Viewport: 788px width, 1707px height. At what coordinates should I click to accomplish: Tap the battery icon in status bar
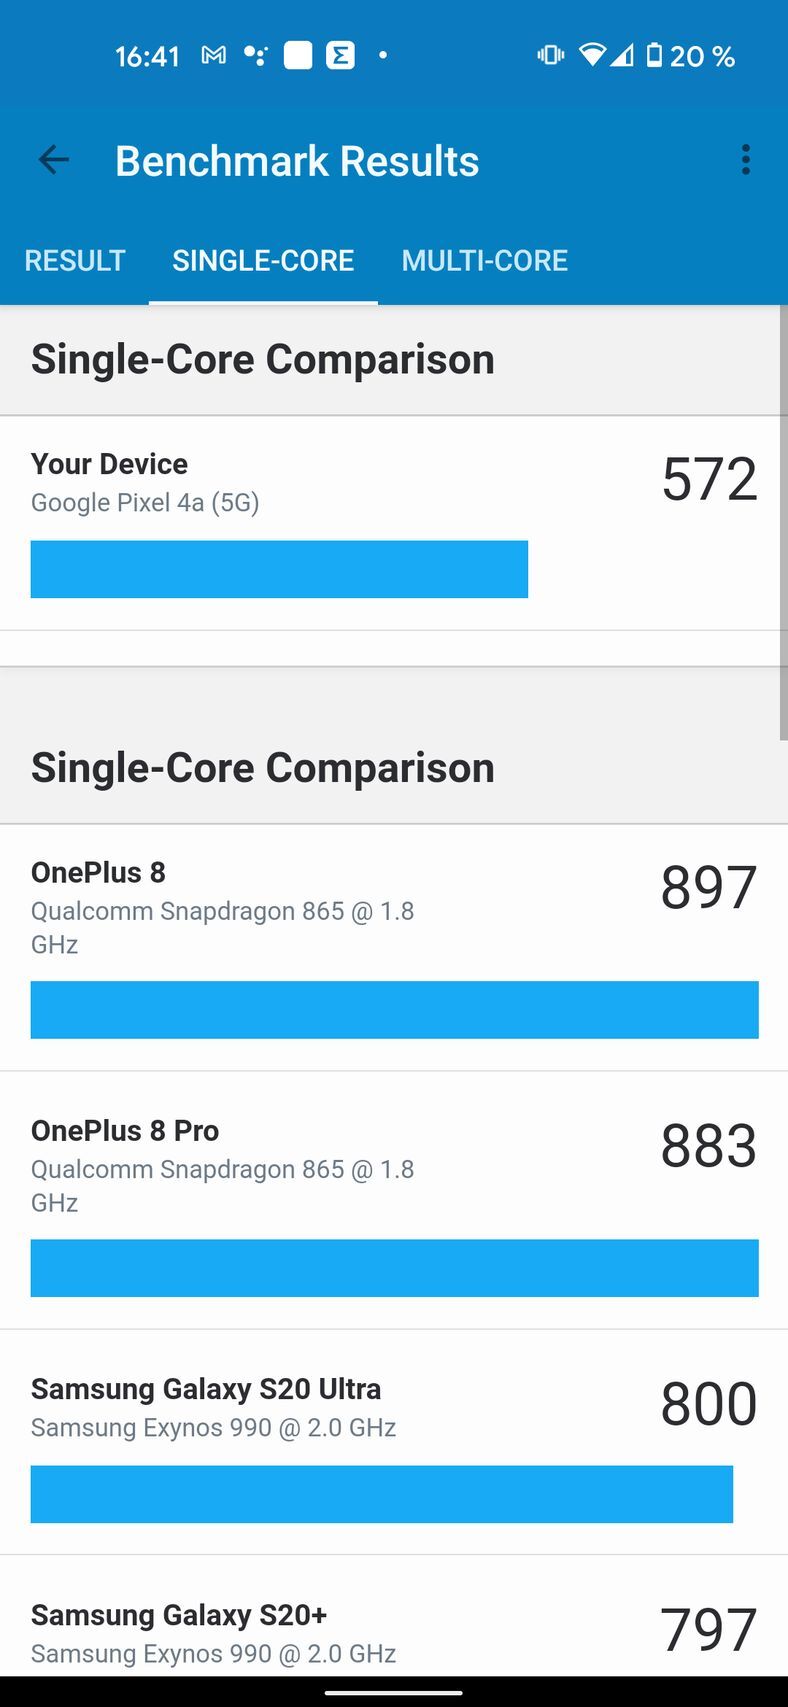coord(654,55)
